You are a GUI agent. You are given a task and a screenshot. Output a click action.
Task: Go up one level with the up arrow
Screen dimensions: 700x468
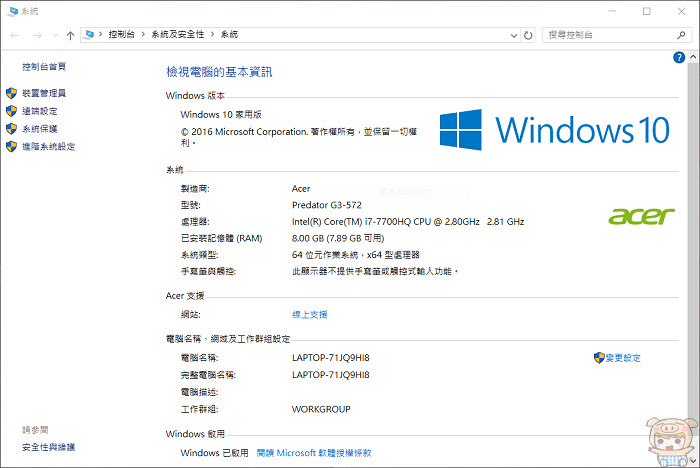(70, 35)
